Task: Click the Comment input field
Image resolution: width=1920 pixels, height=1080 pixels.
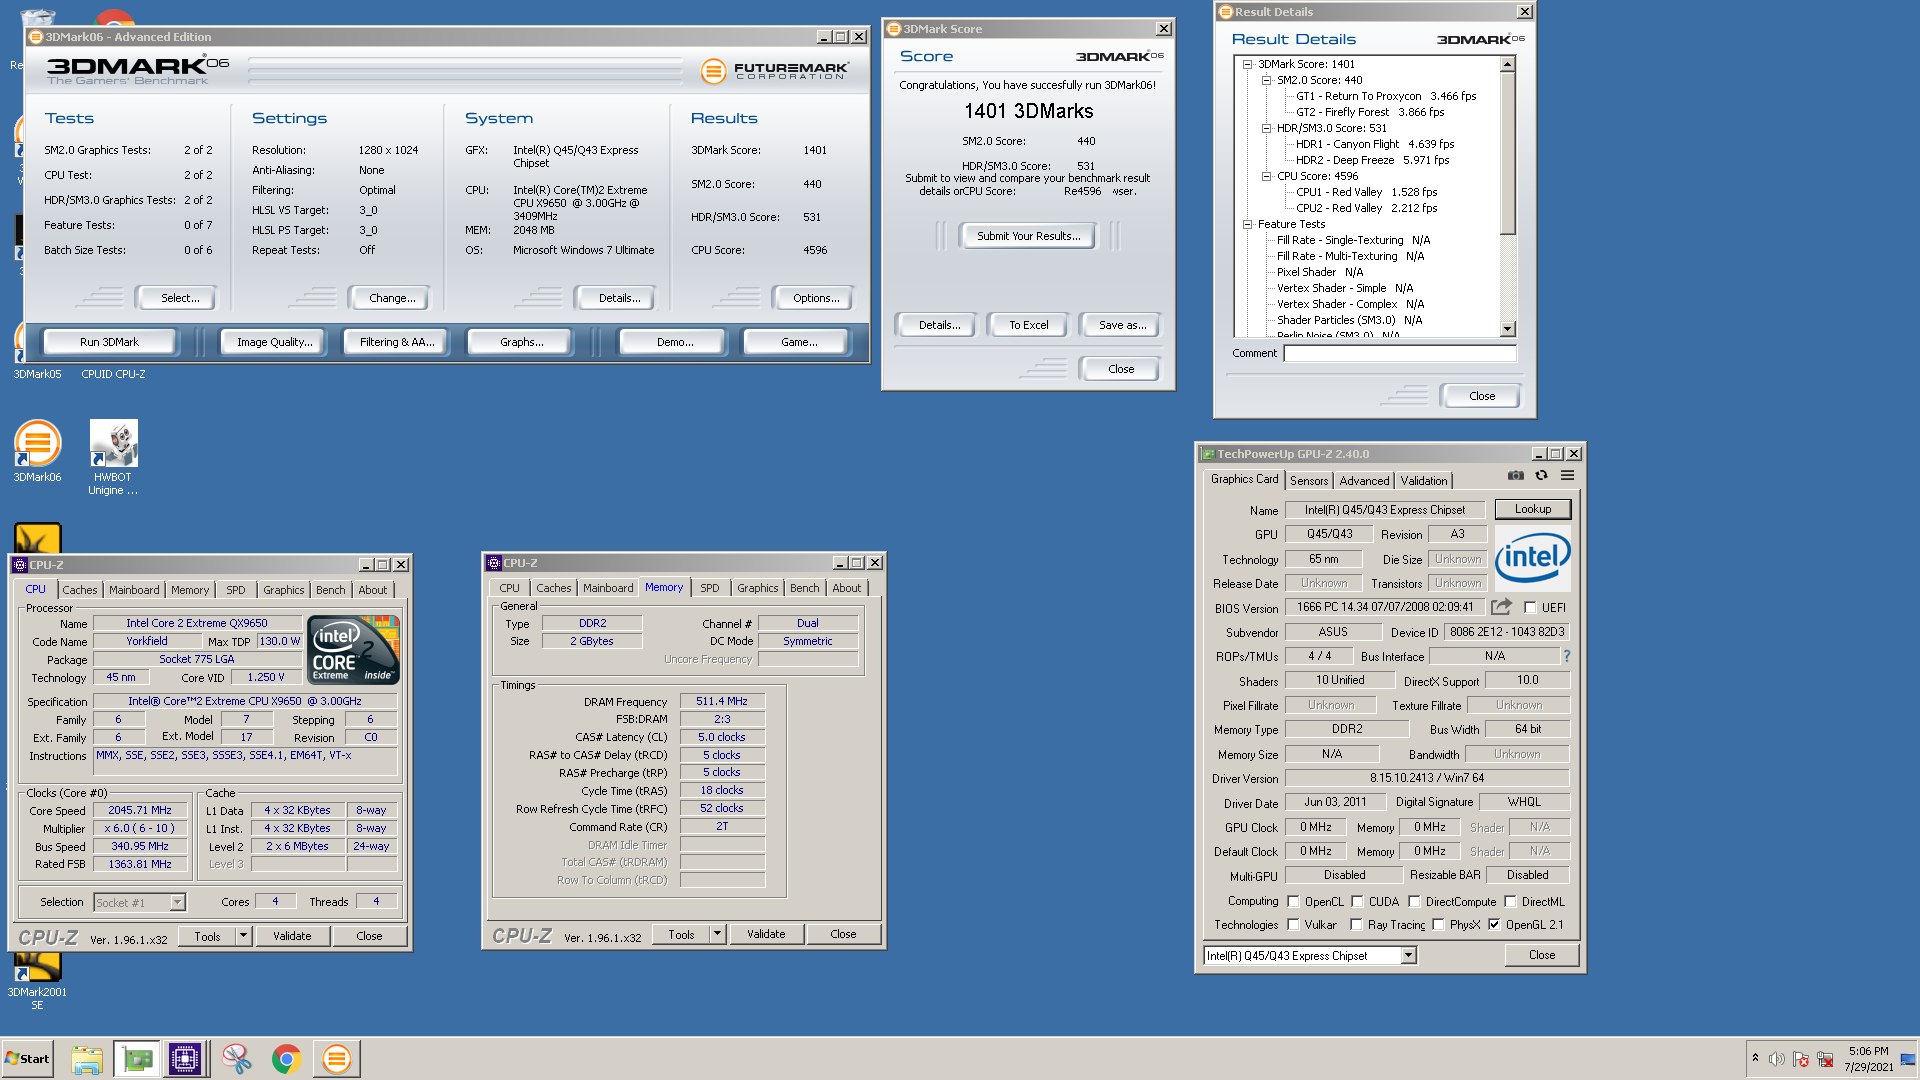Action: [1400, 353]
